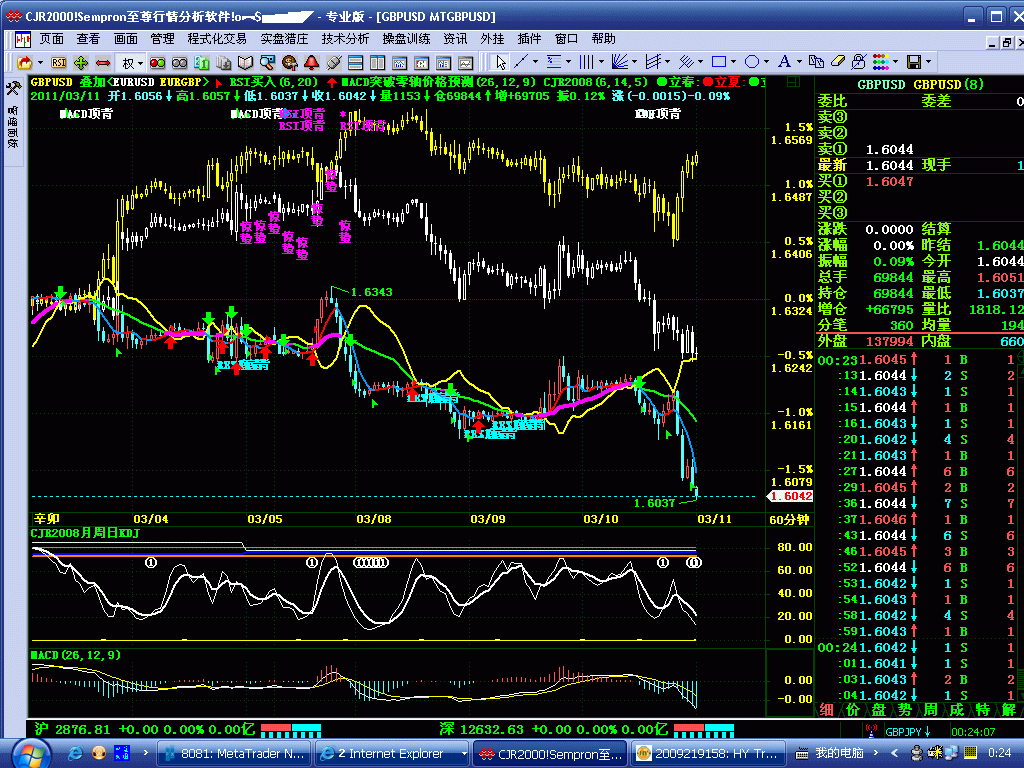Expand the rectangle tool dropdown arrow
Screen dimensions: 1024x768
pos(733,62)
